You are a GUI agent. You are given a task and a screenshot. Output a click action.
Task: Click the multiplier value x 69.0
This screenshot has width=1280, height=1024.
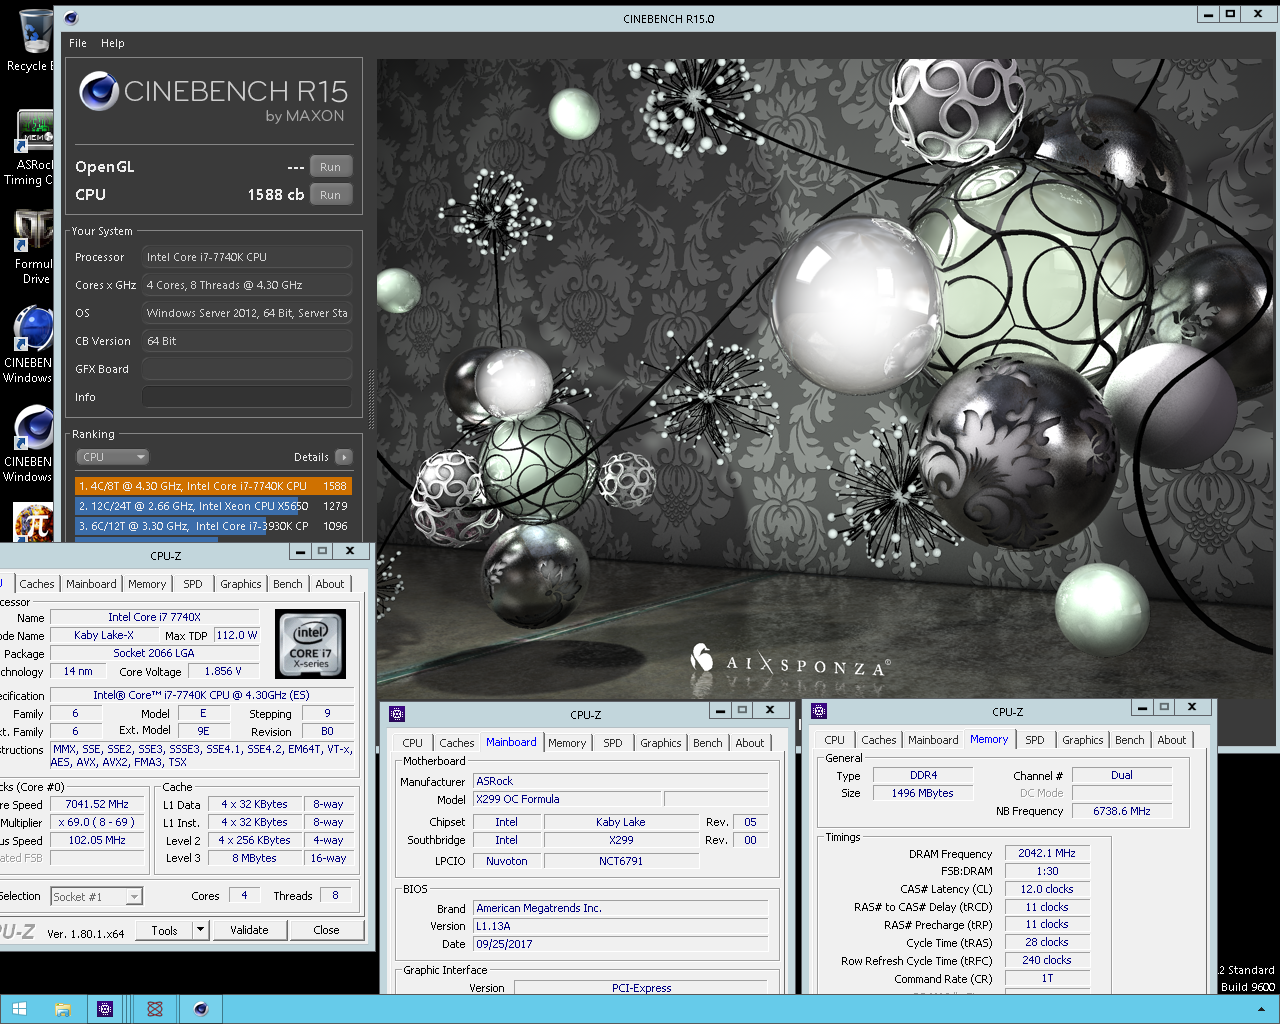pyautogui.click(x=97, y=822)
